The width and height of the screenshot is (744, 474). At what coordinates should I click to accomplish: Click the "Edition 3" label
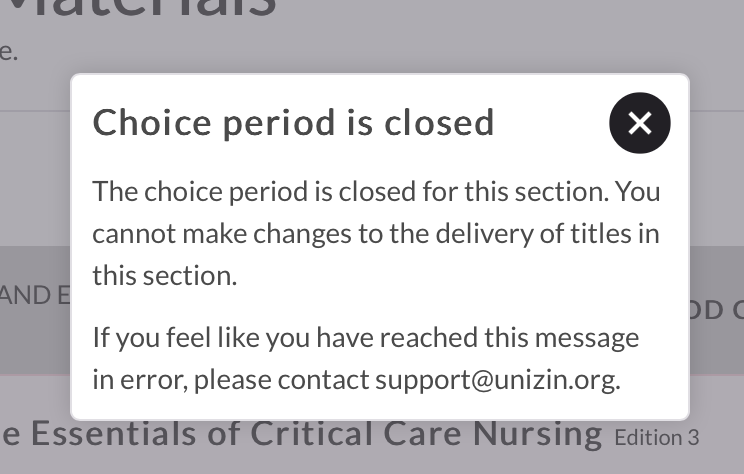coord(657,437)
